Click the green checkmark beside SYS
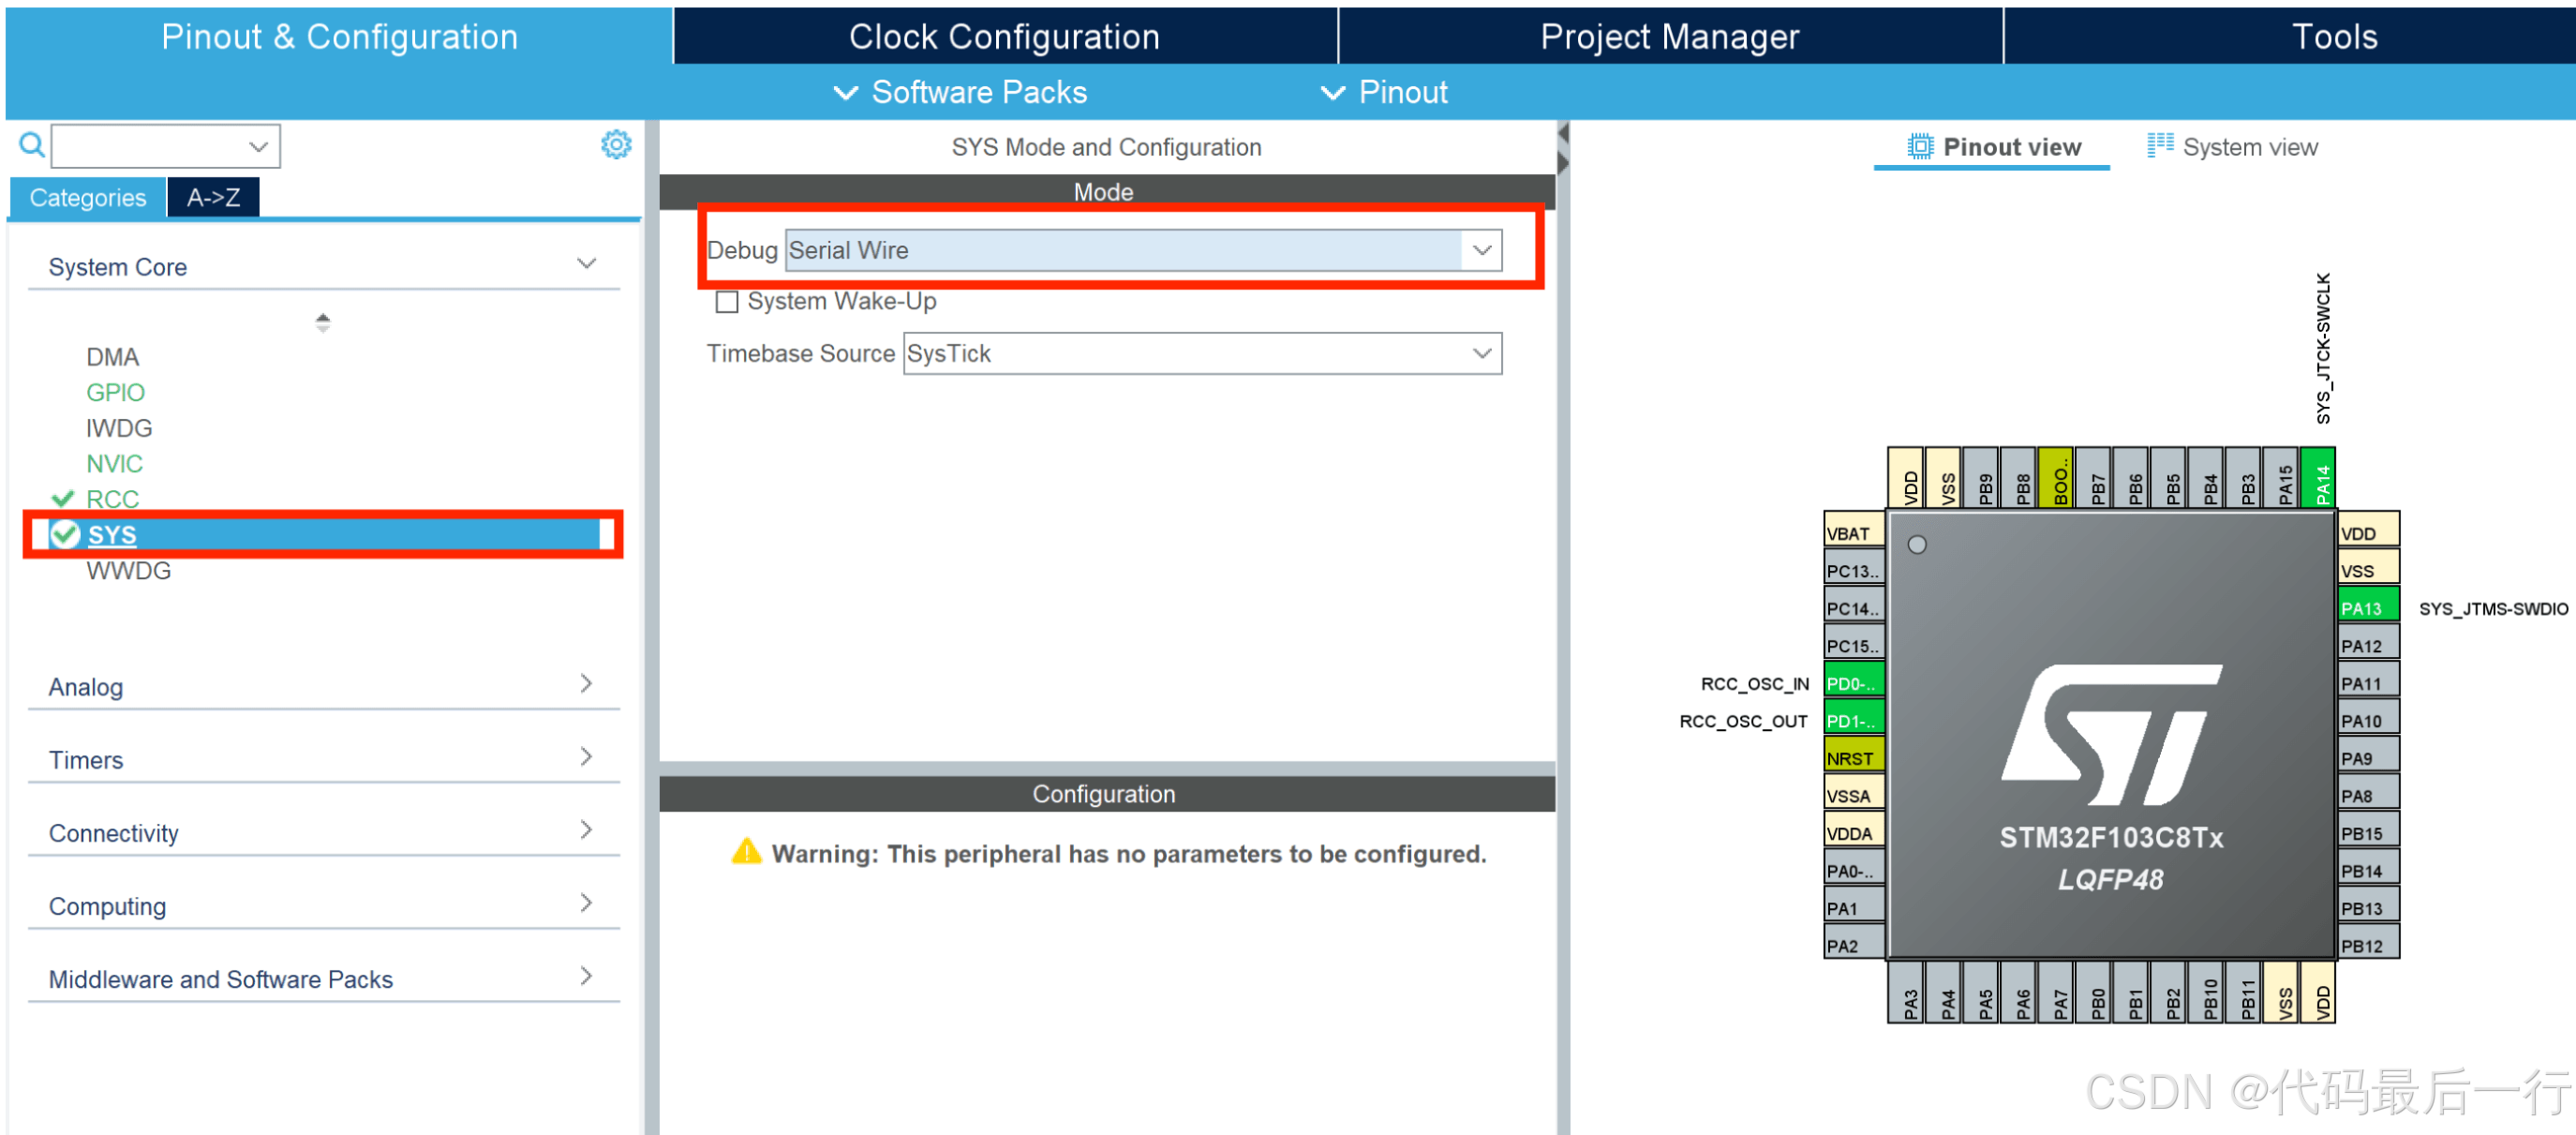This screenshot has height=1135, width=2576. coord(65,535)
